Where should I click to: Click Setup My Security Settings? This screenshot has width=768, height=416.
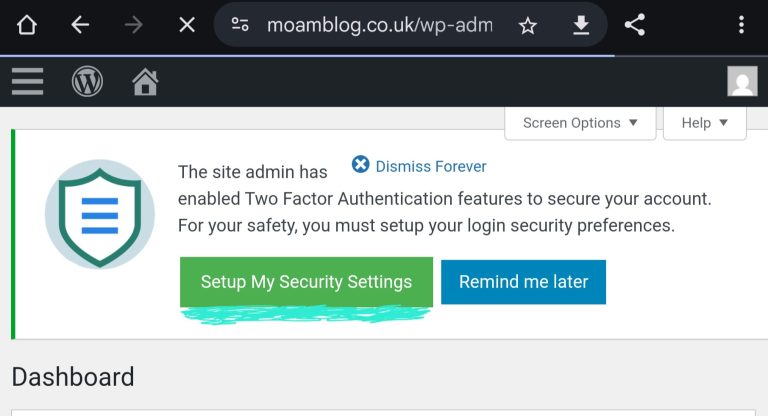[306, 282]
